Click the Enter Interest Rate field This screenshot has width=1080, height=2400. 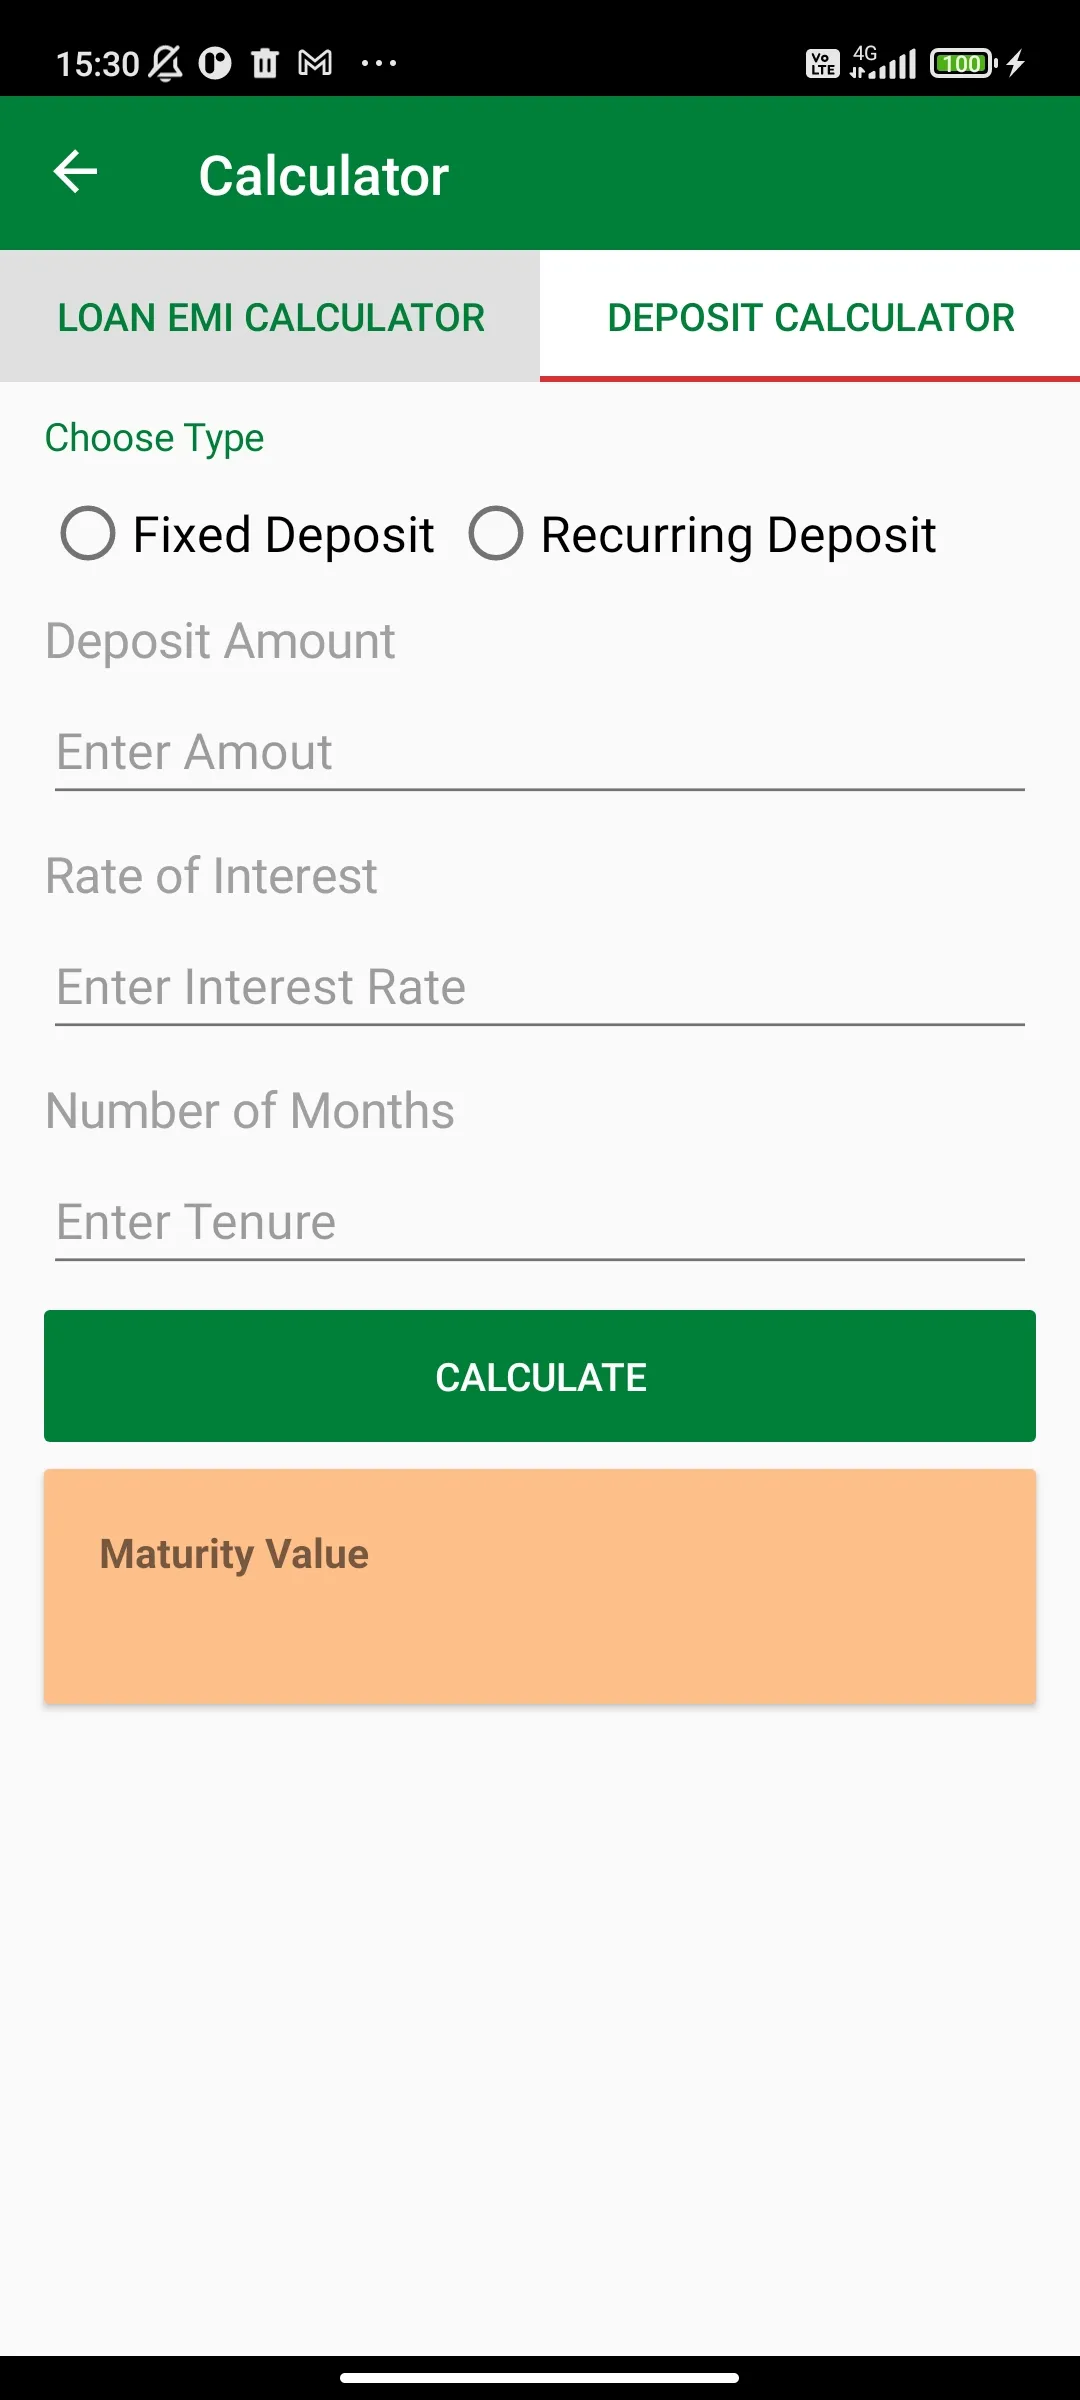[x=540, y=988]
